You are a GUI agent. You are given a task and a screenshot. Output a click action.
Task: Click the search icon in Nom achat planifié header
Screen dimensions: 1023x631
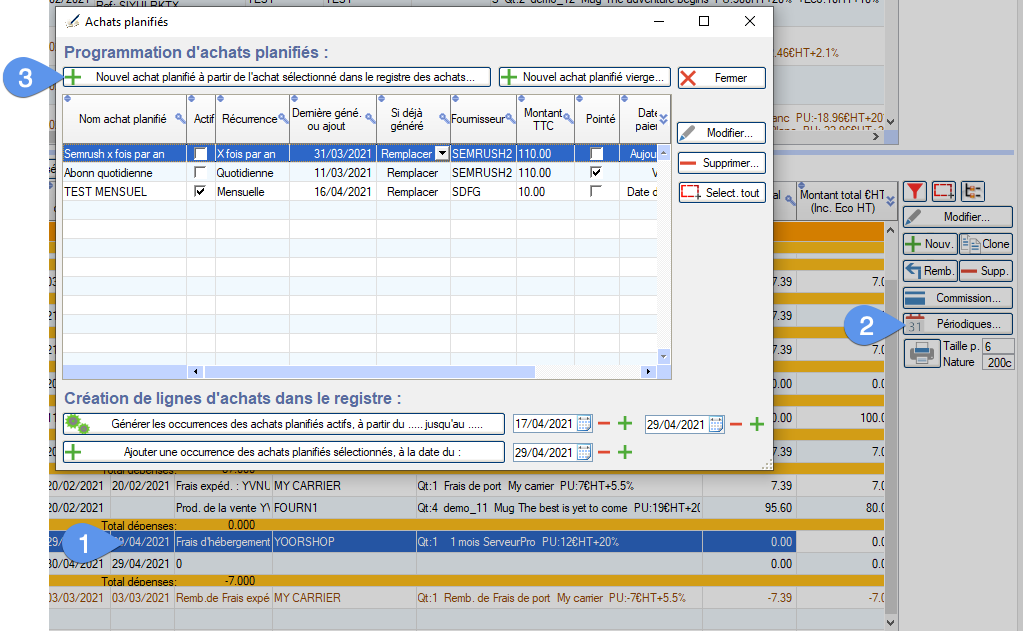(180, 119)
